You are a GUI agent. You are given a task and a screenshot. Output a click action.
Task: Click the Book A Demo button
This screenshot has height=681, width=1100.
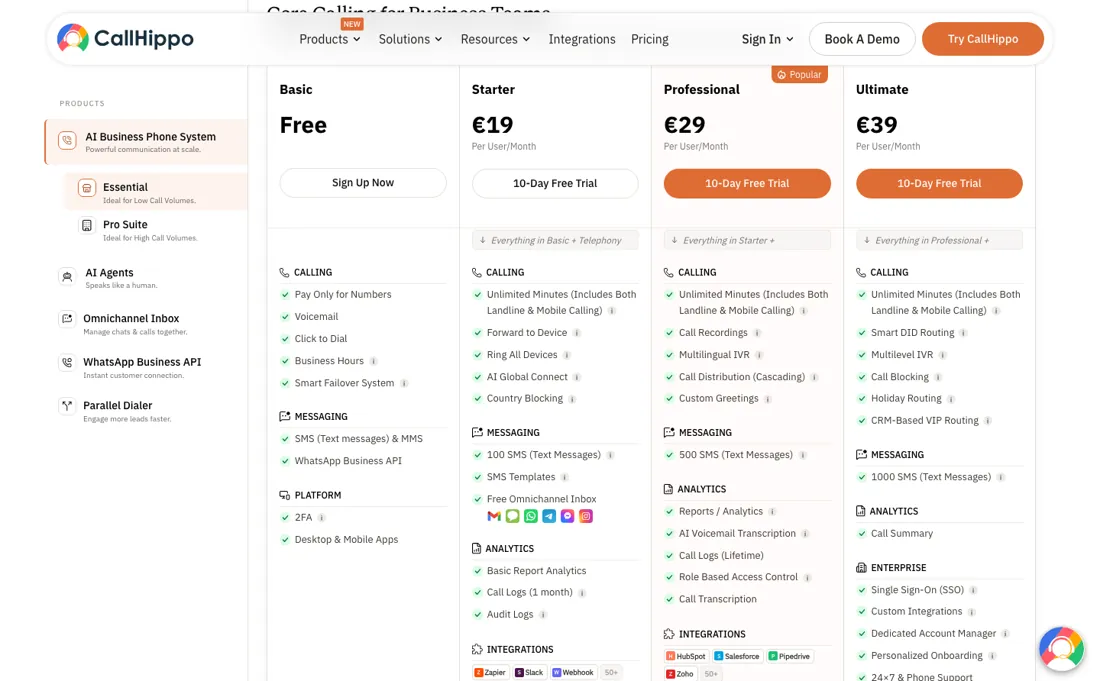pos(861,39)
